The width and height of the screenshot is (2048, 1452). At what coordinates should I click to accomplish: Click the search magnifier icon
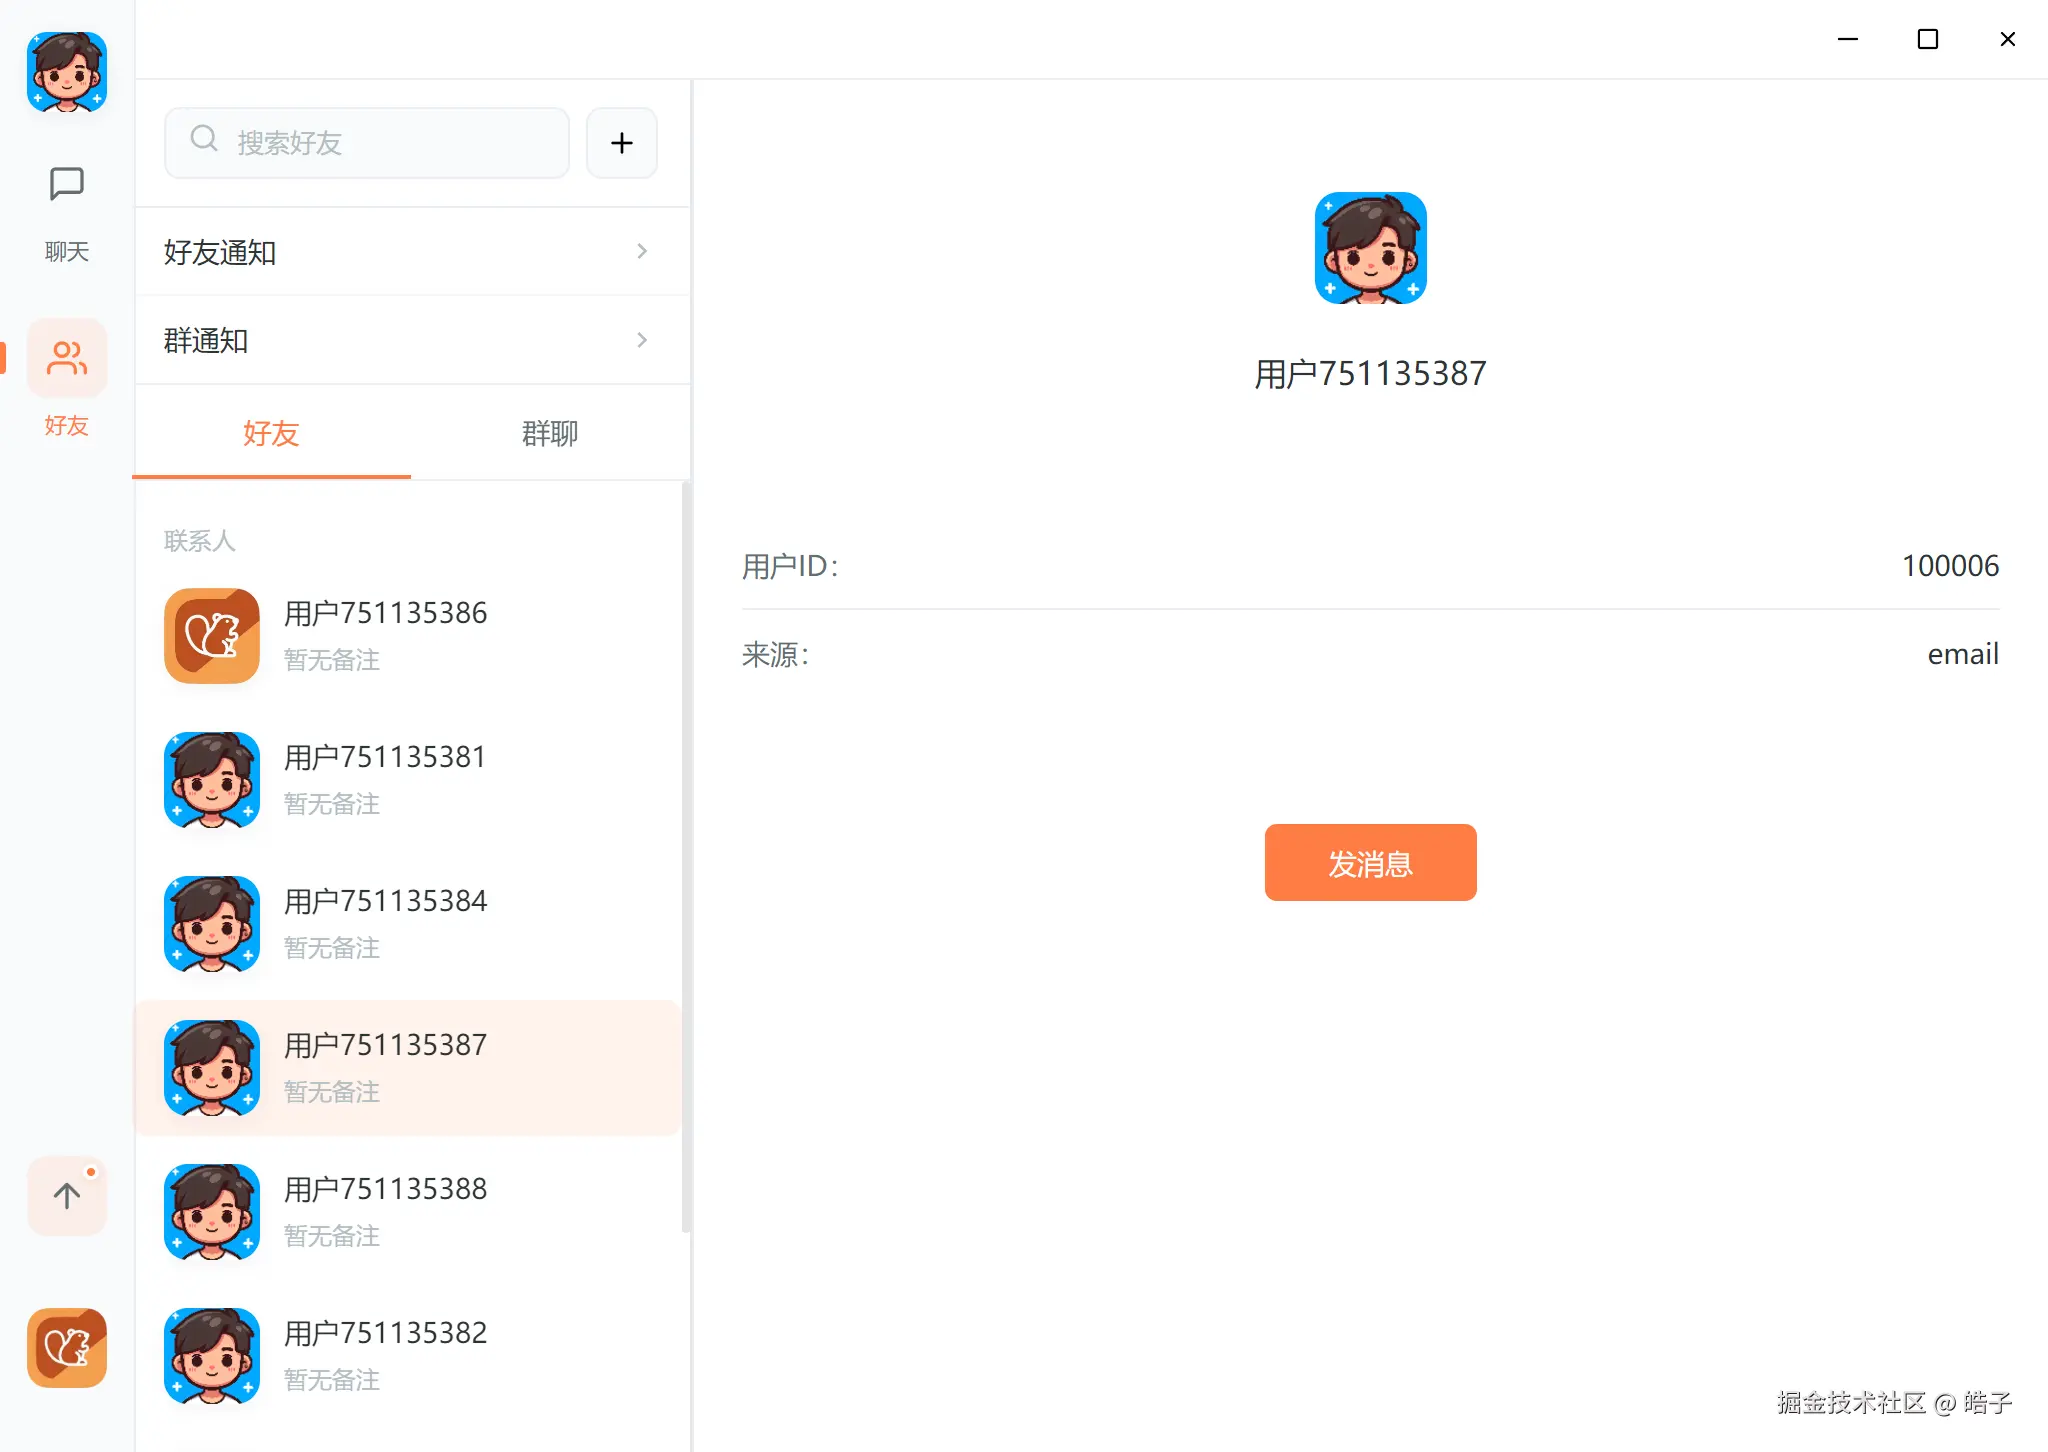coord(204,138)
